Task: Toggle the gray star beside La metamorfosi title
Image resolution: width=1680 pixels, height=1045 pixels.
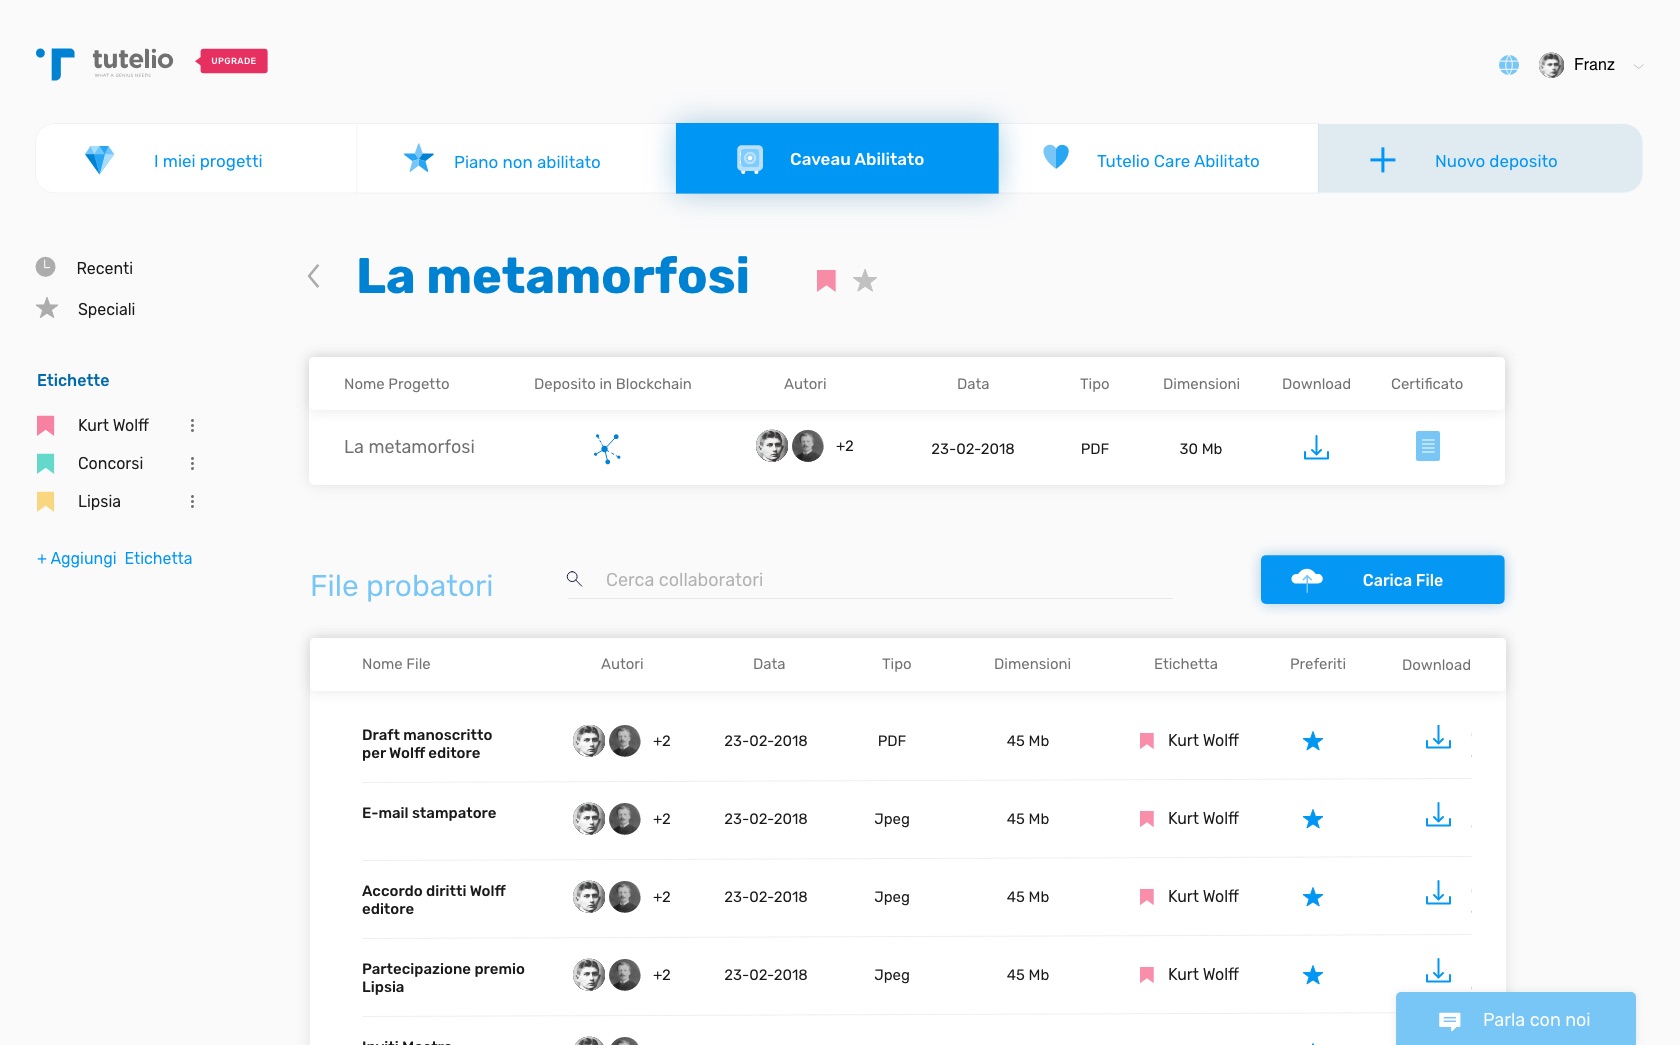Action: [x=865, y=281]
